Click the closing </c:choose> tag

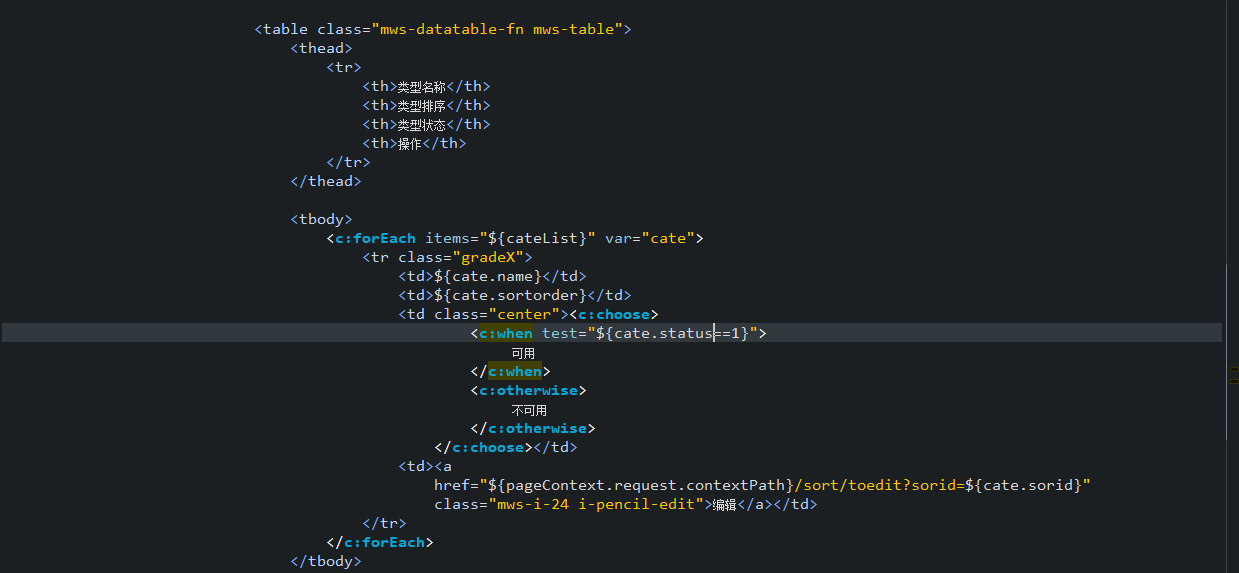483,447
